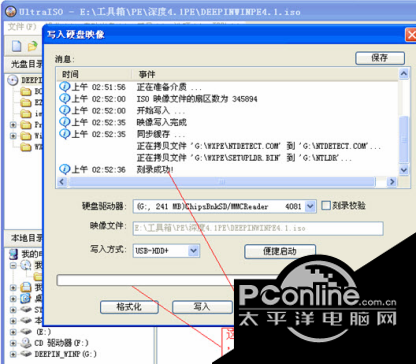Expand the Wi folder in disc tree

pyautogui.click(x=13, y=136)
